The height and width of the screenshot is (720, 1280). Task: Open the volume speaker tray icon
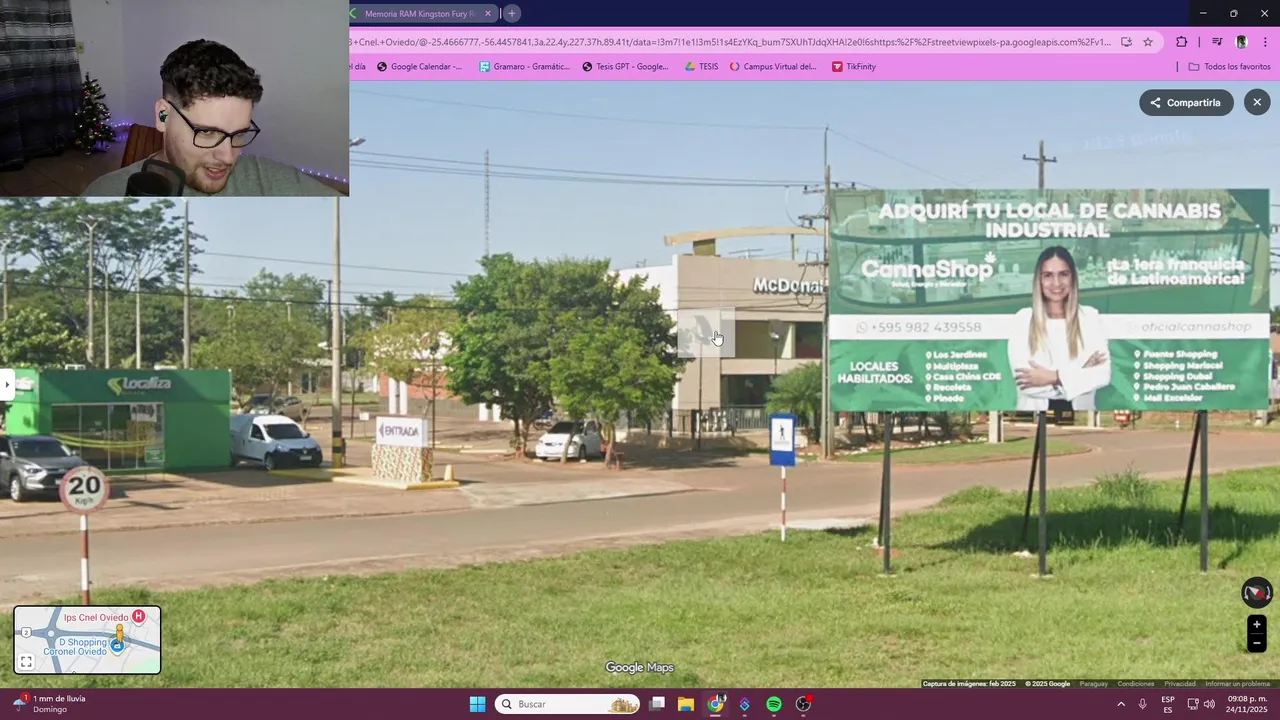[x=1209, y=704]
